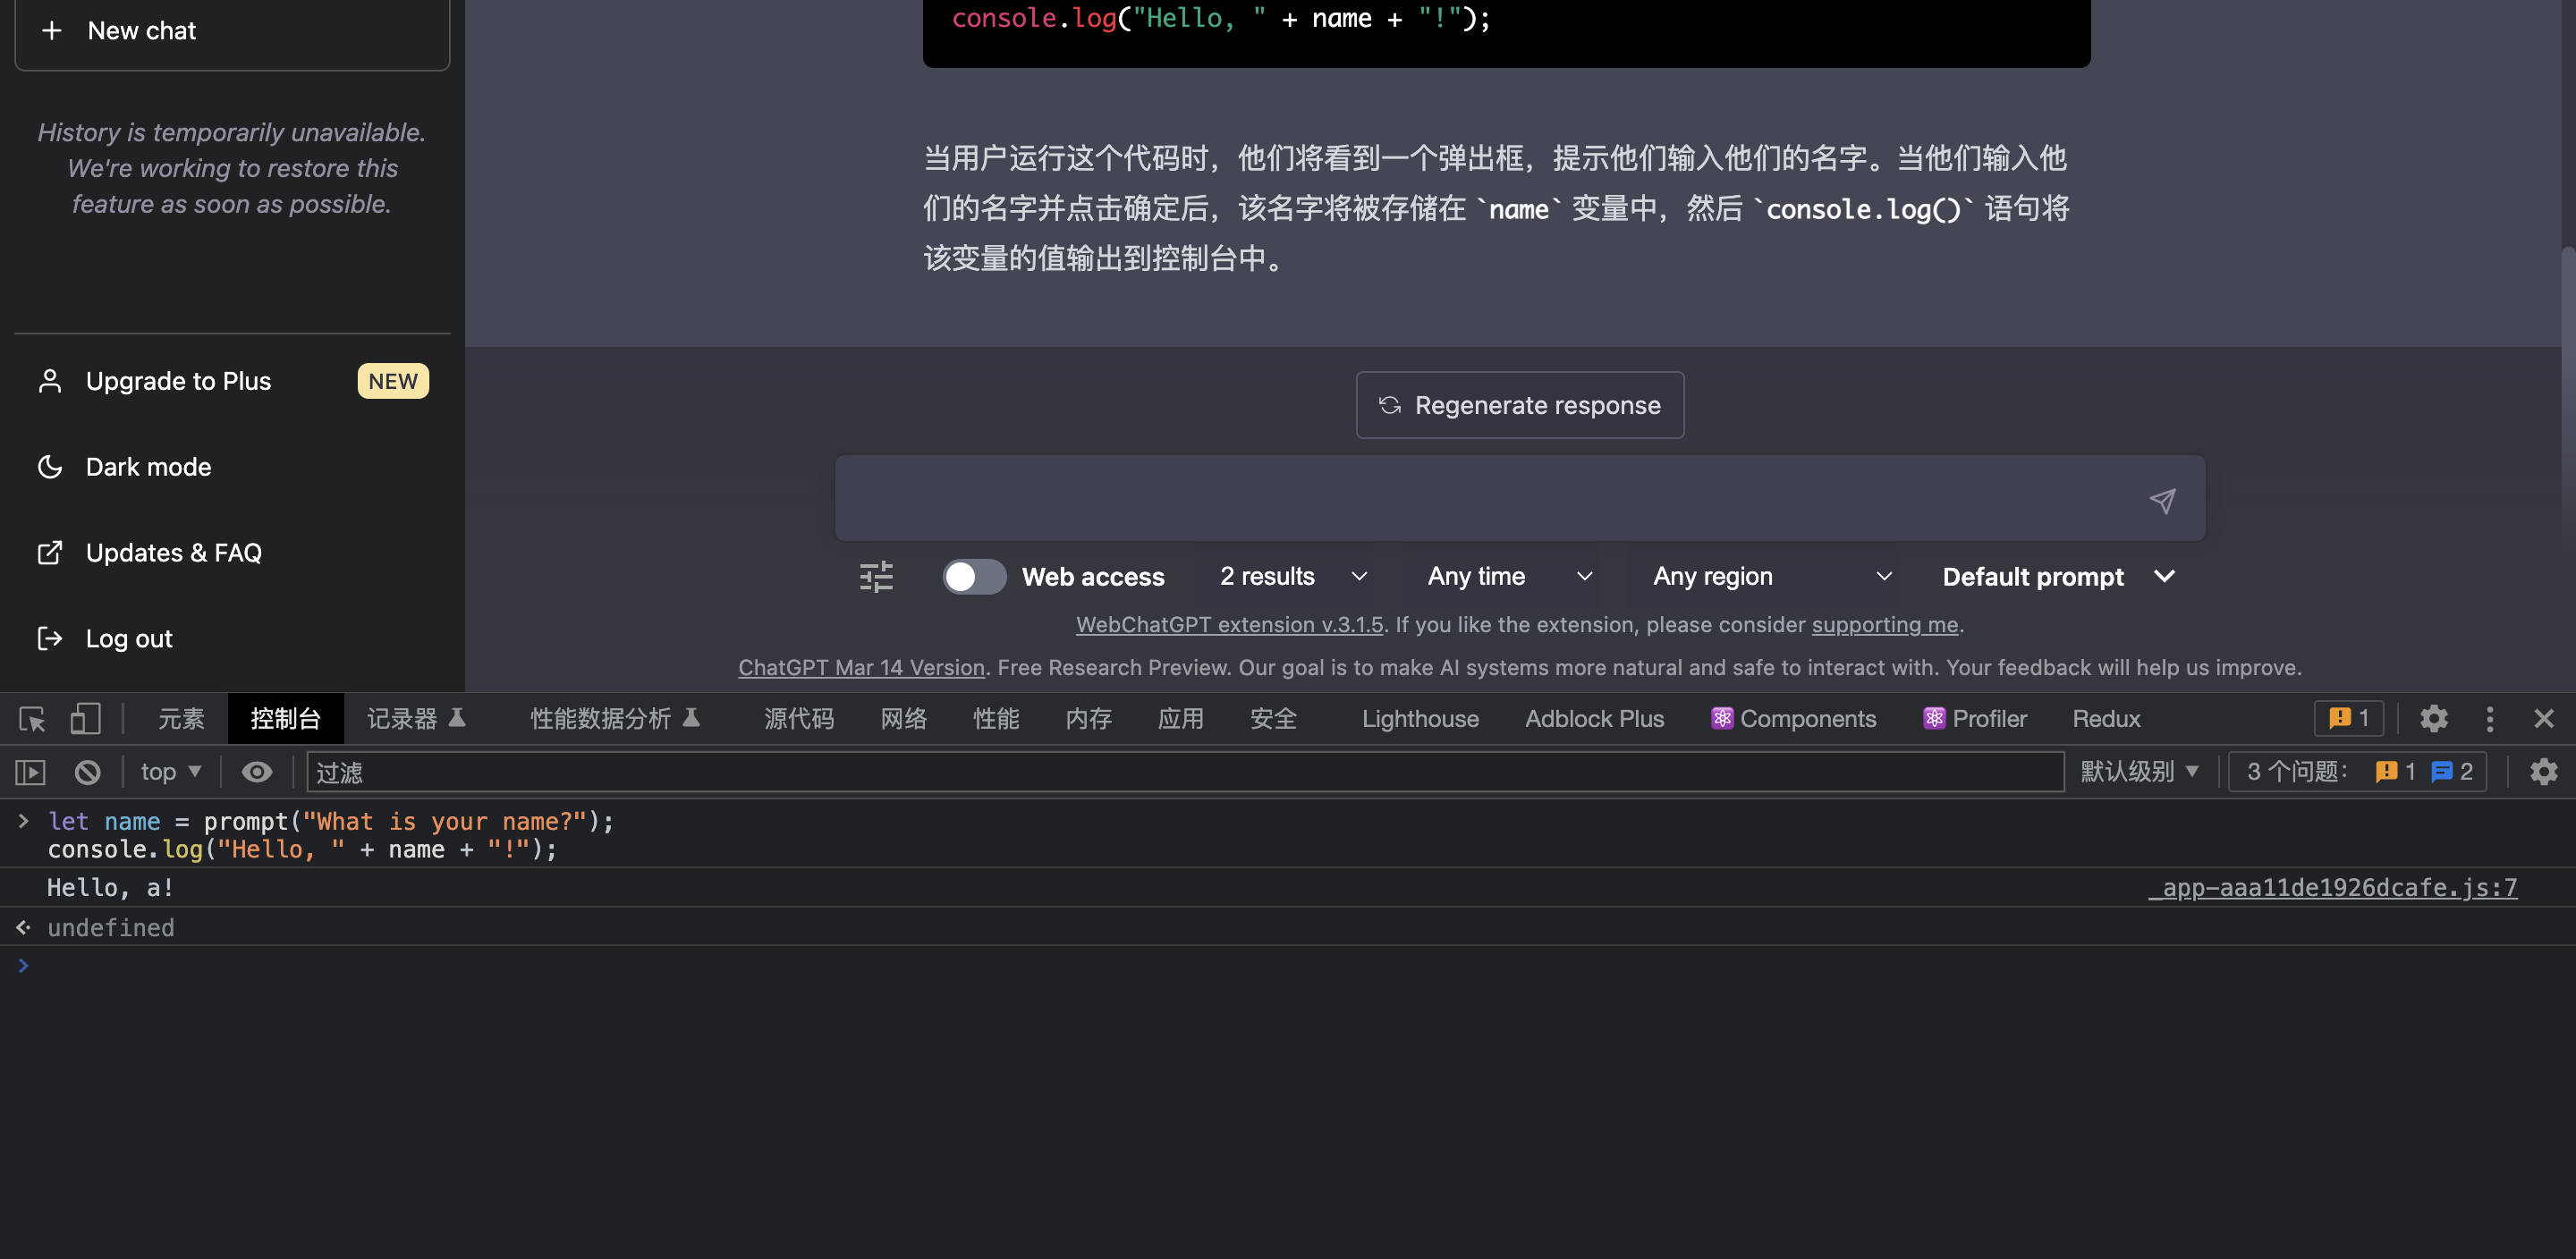Open Upgrade to Plus option

[232, 381]
